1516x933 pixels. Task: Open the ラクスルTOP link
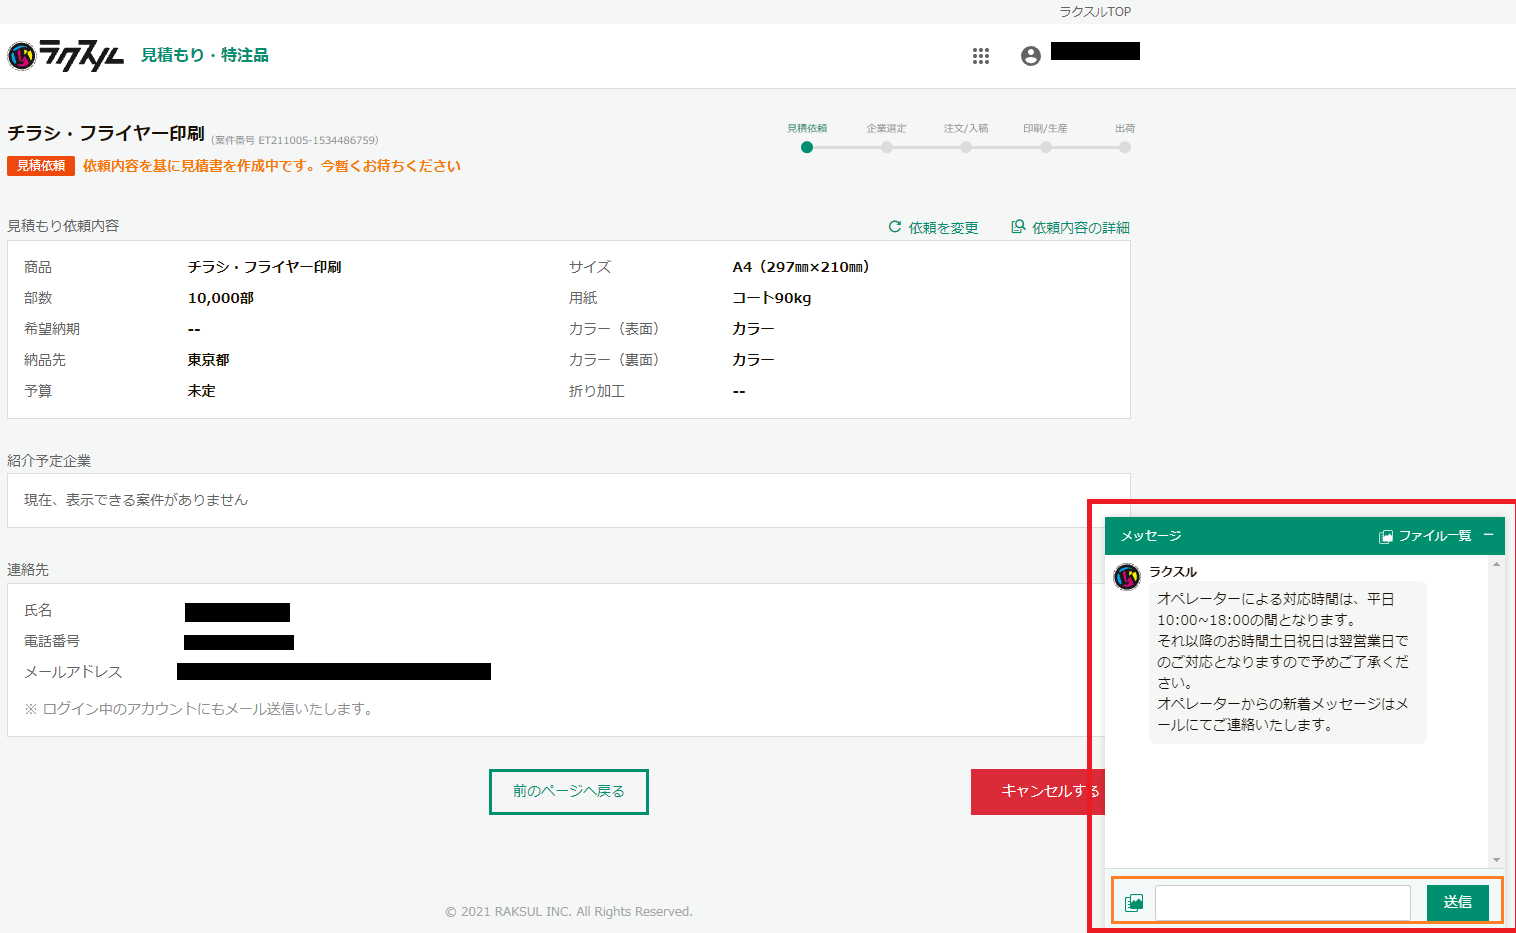tap(1095, 12)
